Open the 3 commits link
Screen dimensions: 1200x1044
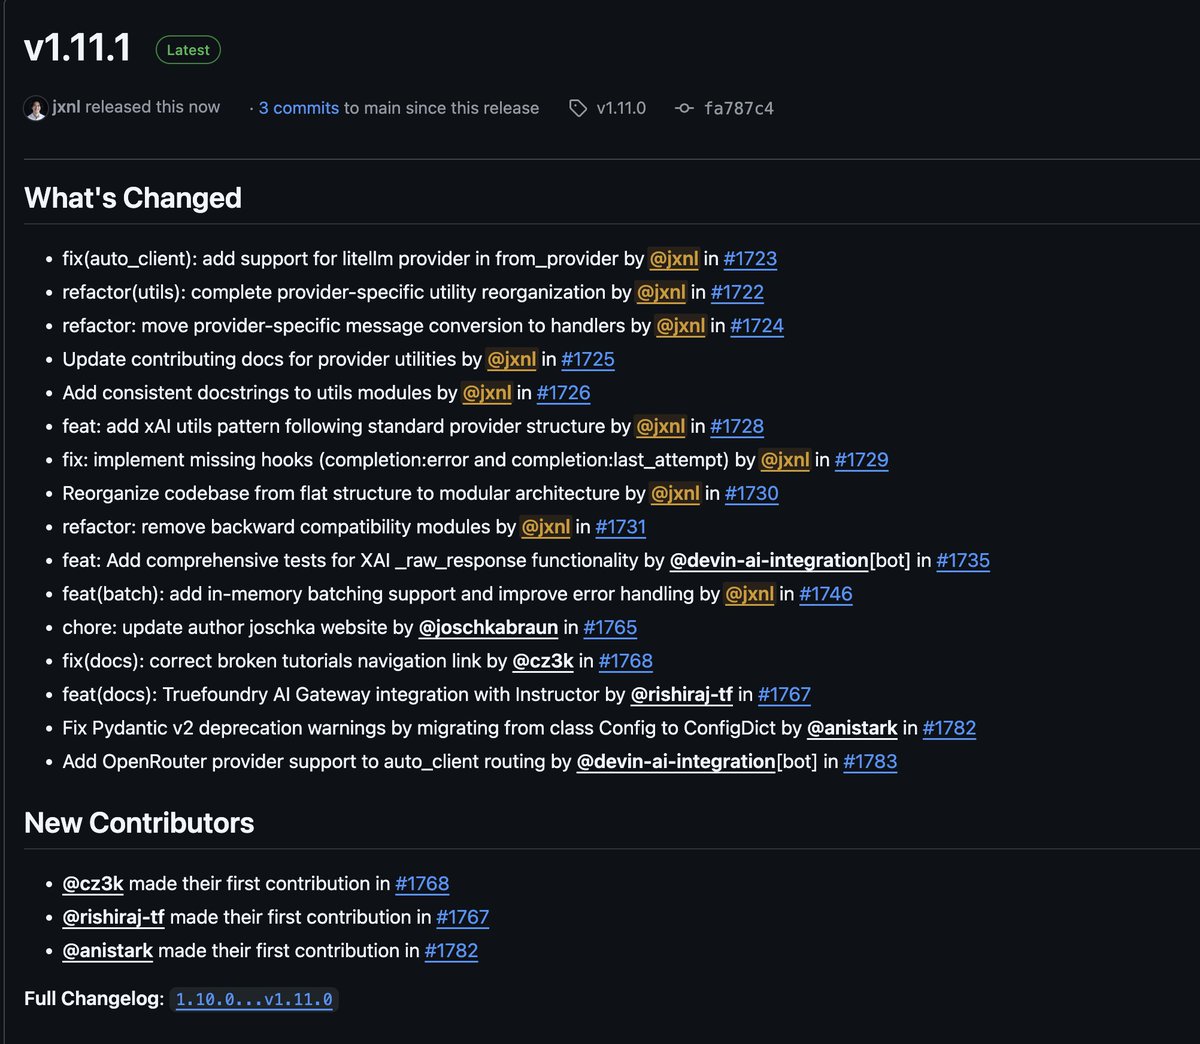(298, 108)
